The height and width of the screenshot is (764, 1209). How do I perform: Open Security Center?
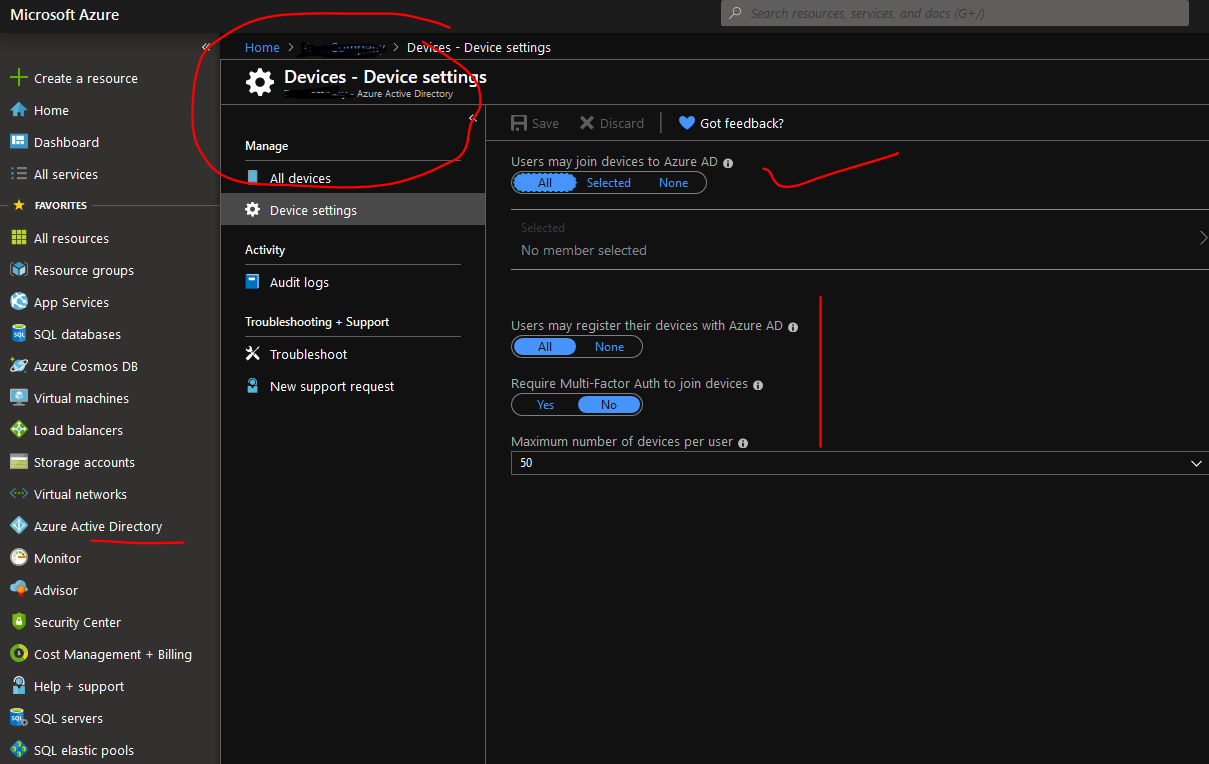77,621
